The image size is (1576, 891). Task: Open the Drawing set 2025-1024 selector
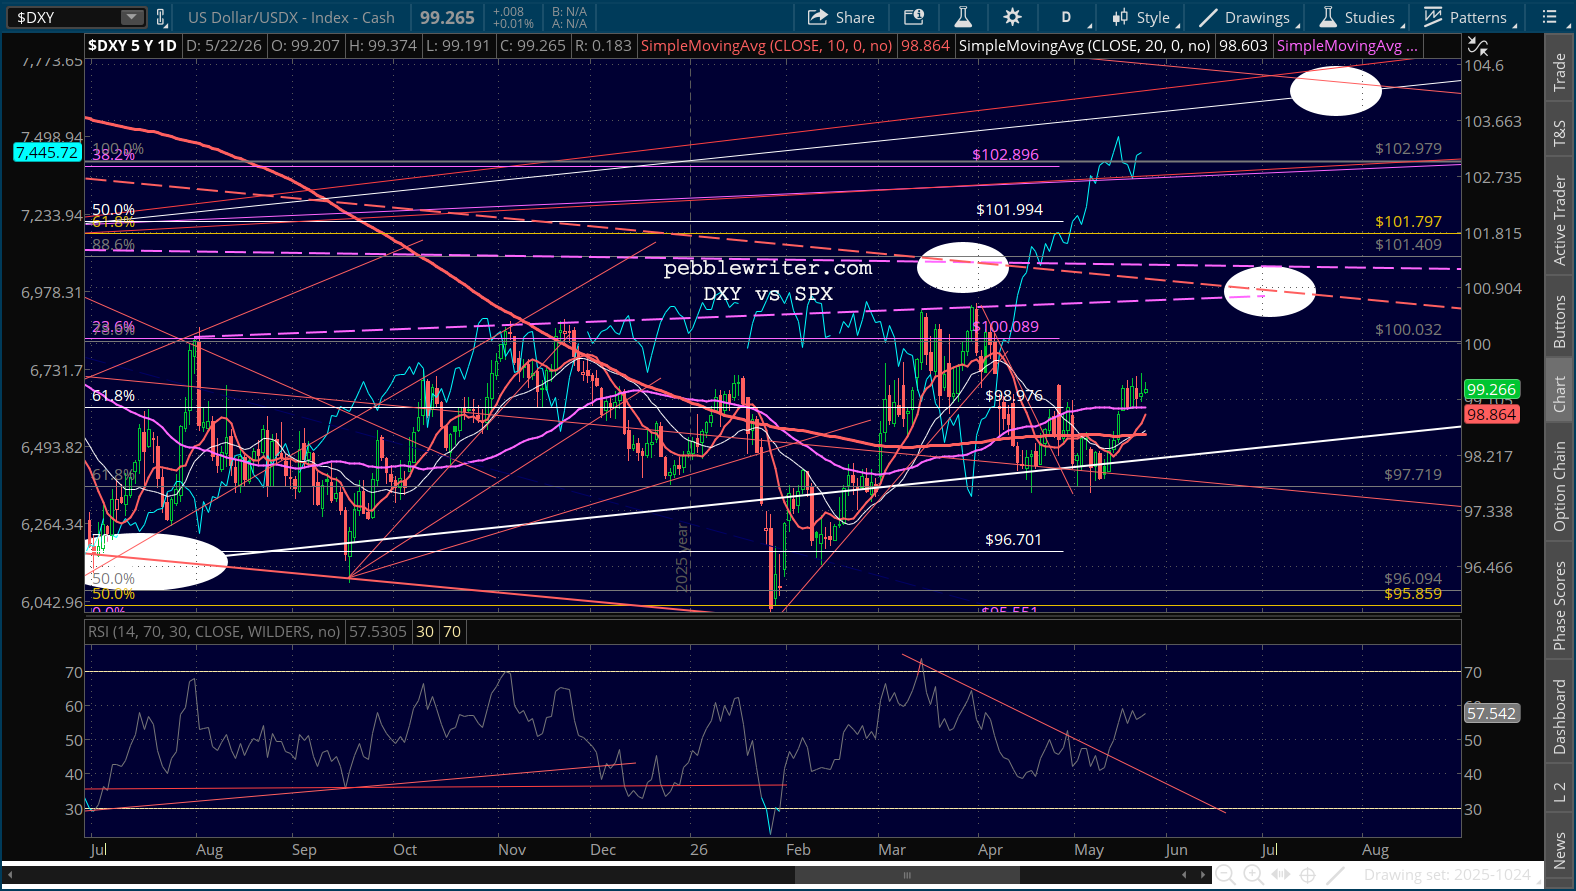coord(1447,875)
